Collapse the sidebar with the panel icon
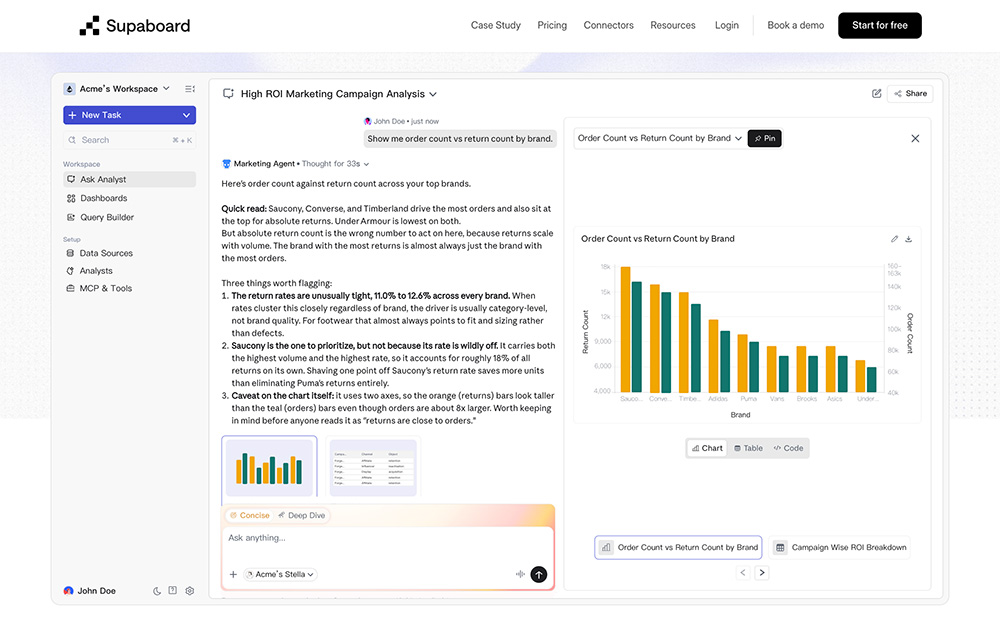The height and width of the screenshot is (623, 1000). (x=189, y=89)
